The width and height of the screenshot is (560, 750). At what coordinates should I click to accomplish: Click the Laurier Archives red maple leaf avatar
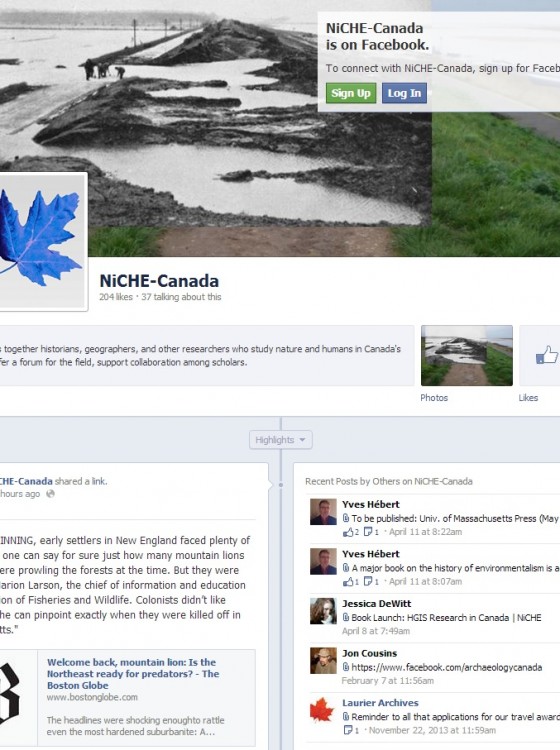point(323,710)
